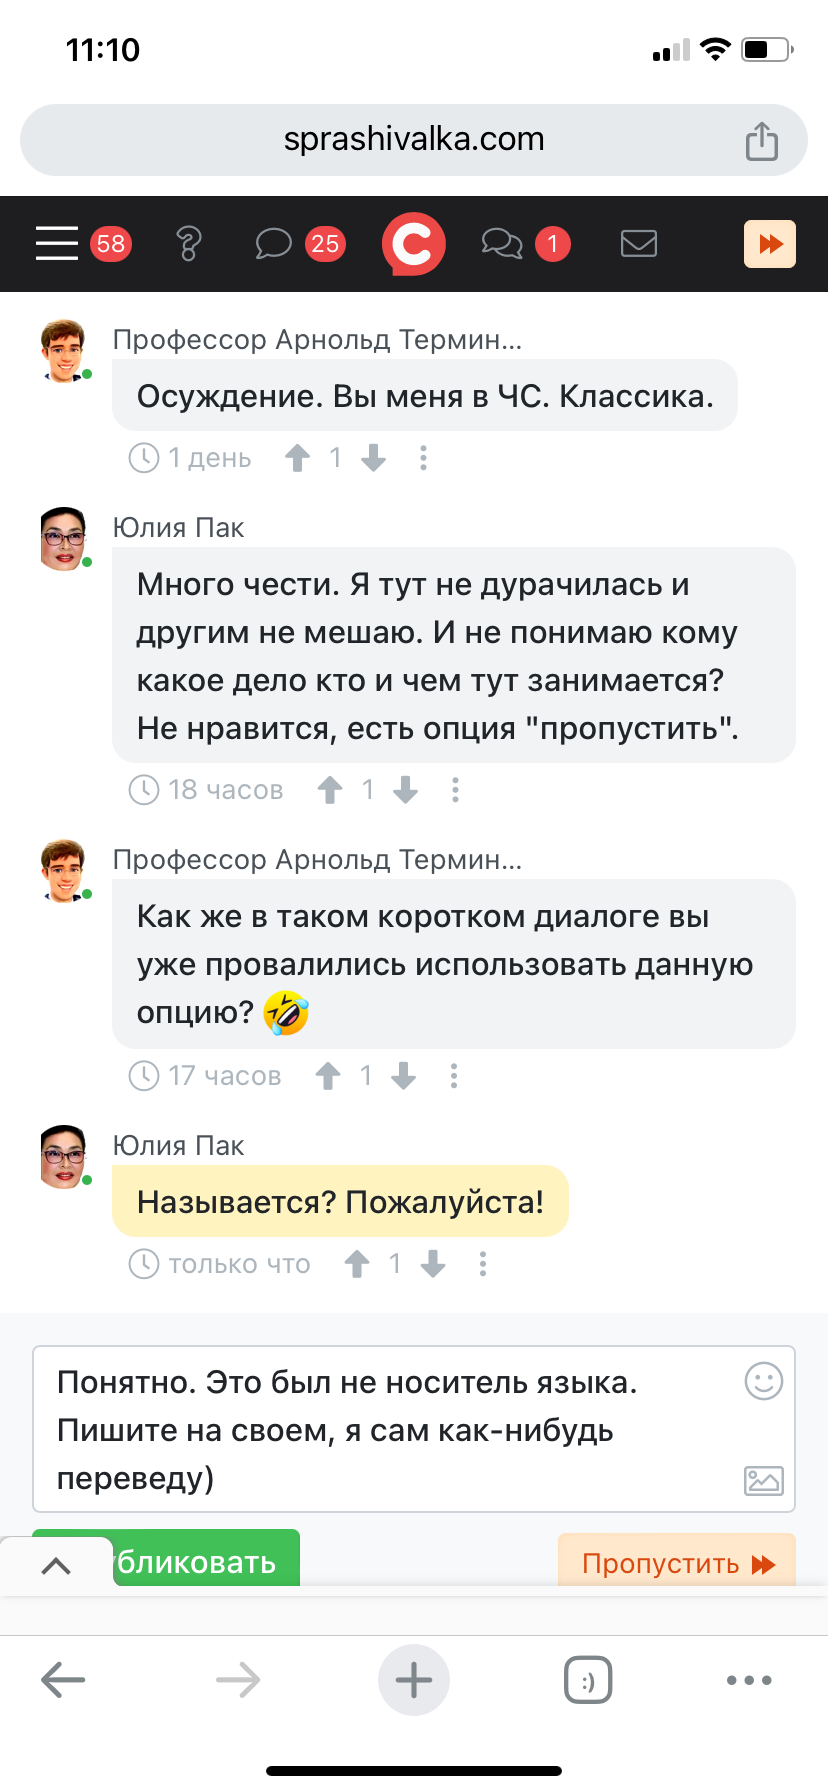Expand the chevron-up panel at bottom left
This screenshot has width=828, height=1792.
click(x=56, y=1566)
